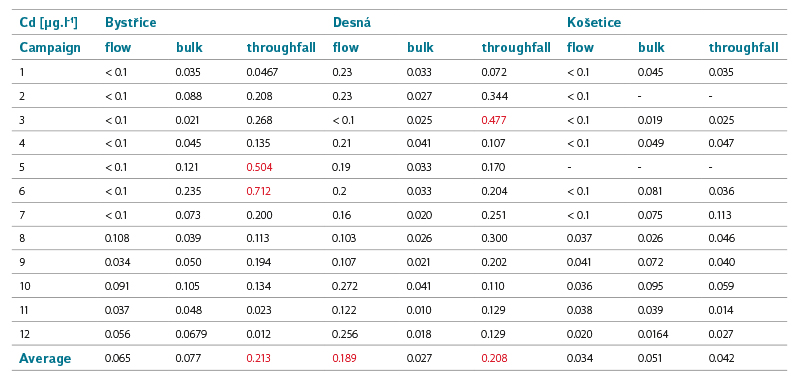The width and height of the screenshot is (800, 388).
Task: Select red value 0.504 in campaign 5
Action: (260, 167)
